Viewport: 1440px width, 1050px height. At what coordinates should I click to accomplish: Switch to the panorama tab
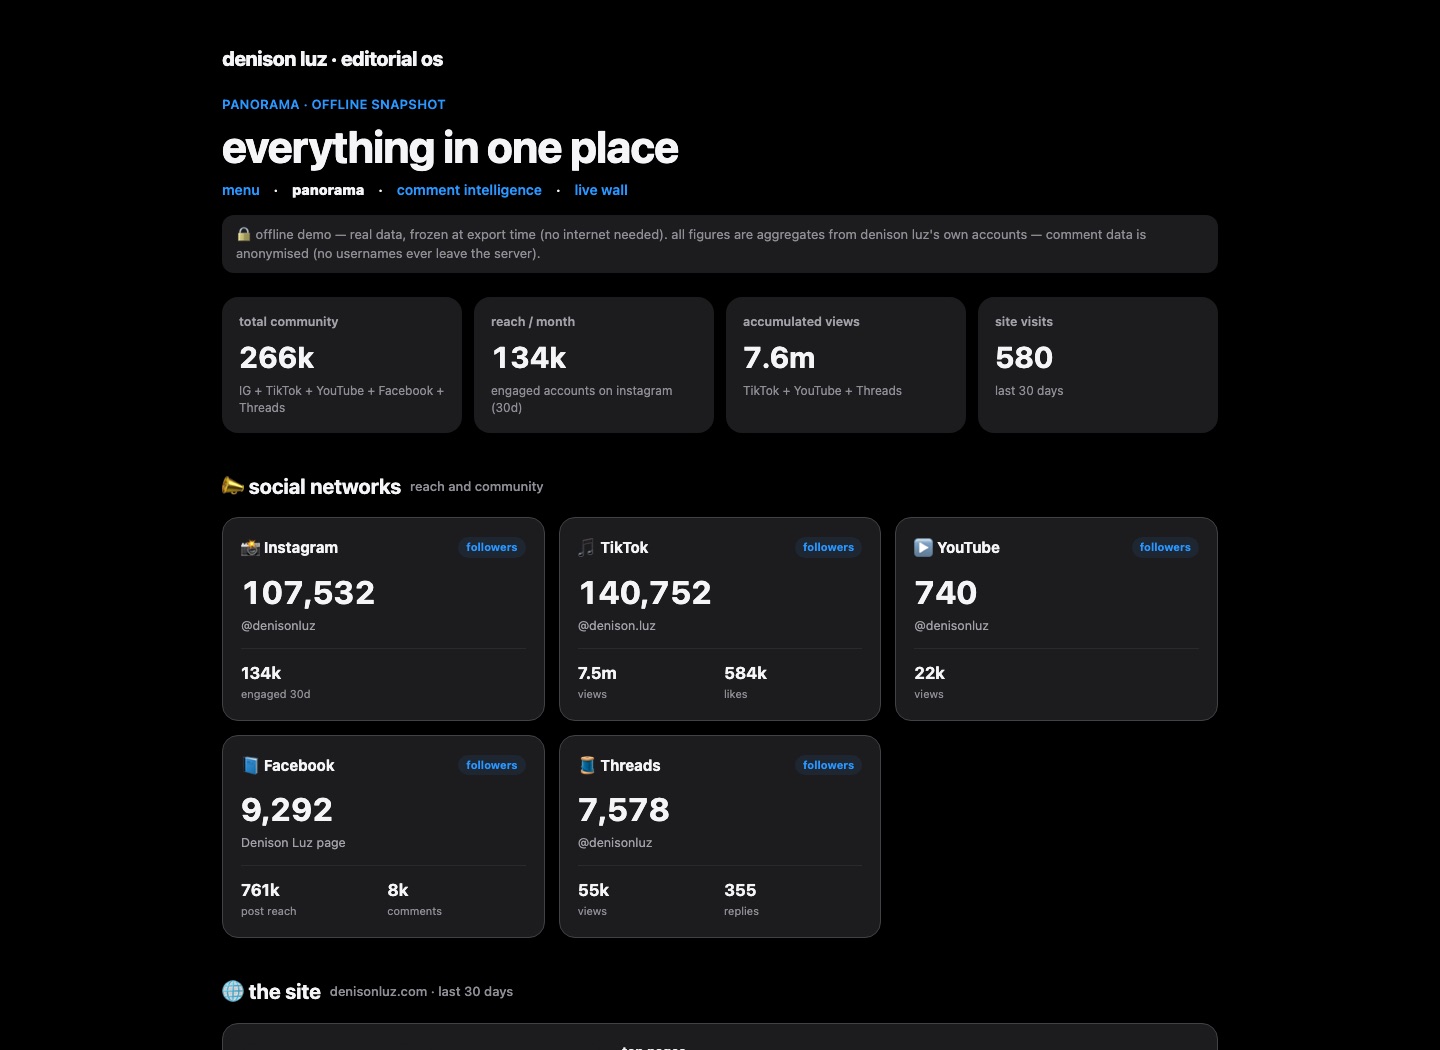(x=328, y=190)
